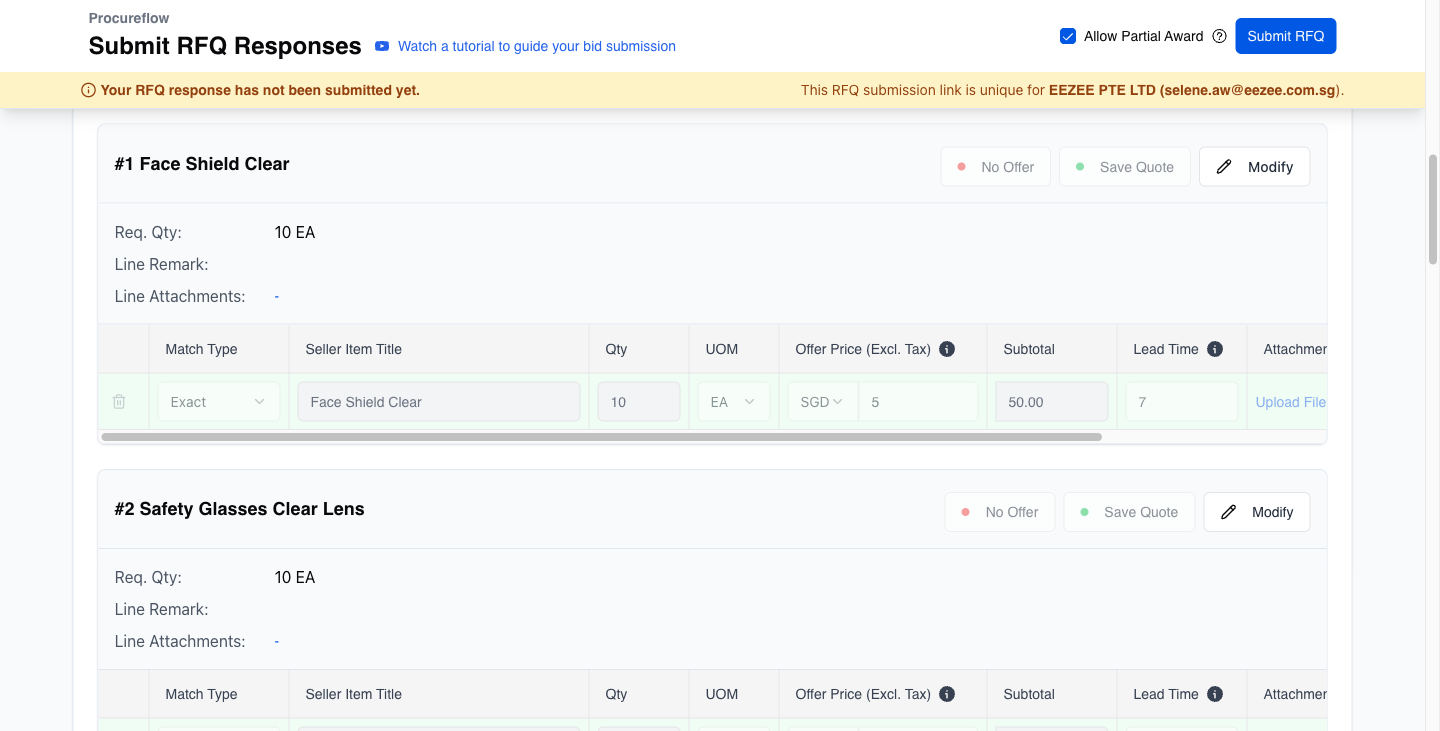
Task: Click Match Type column header in Face Shield table
Action: coord(202,349)
